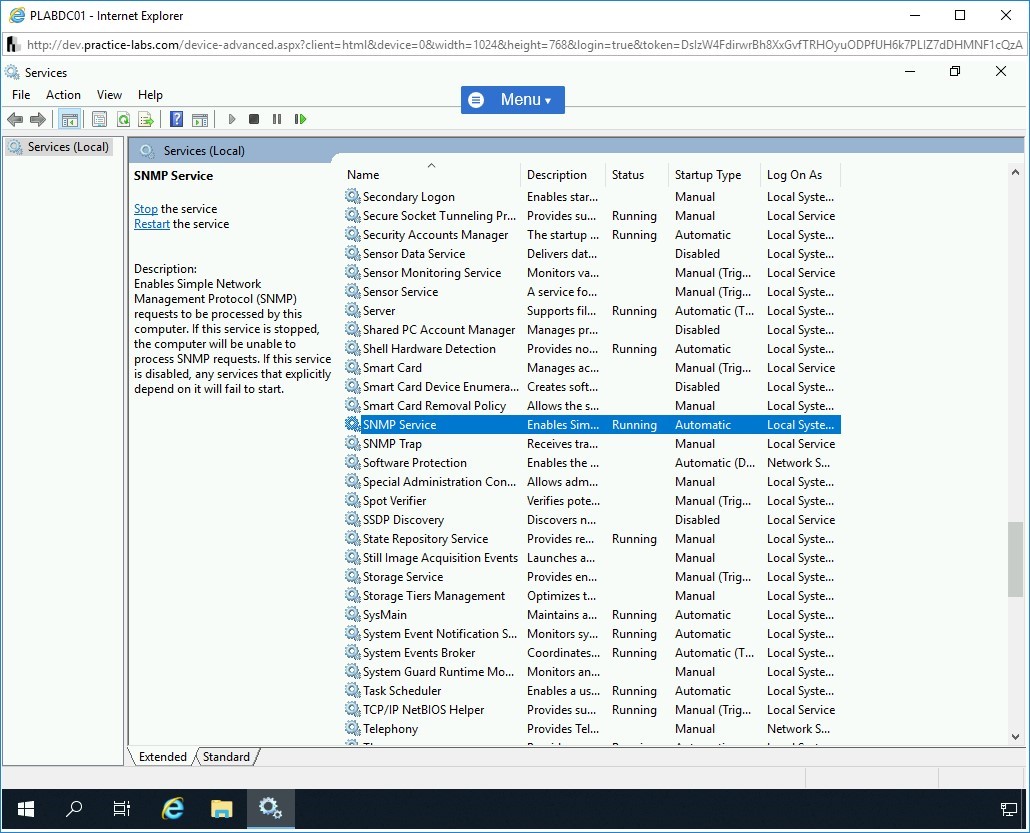The width and height of the screenshot is (1030, 833).
Task: Open the Action menu
Action: pos(63,95)
